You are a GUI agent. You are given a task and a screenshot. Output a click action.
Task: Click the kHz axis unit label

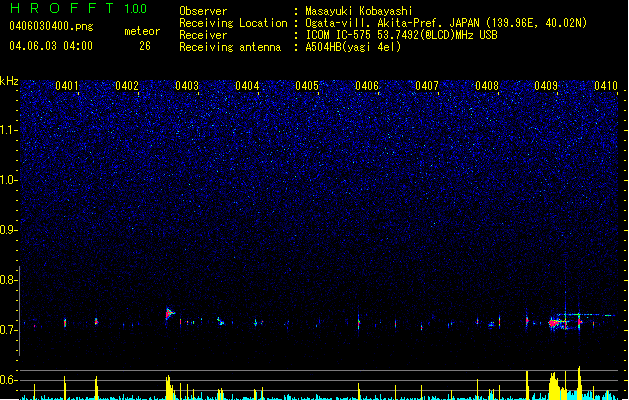click(x=9, y=81)
